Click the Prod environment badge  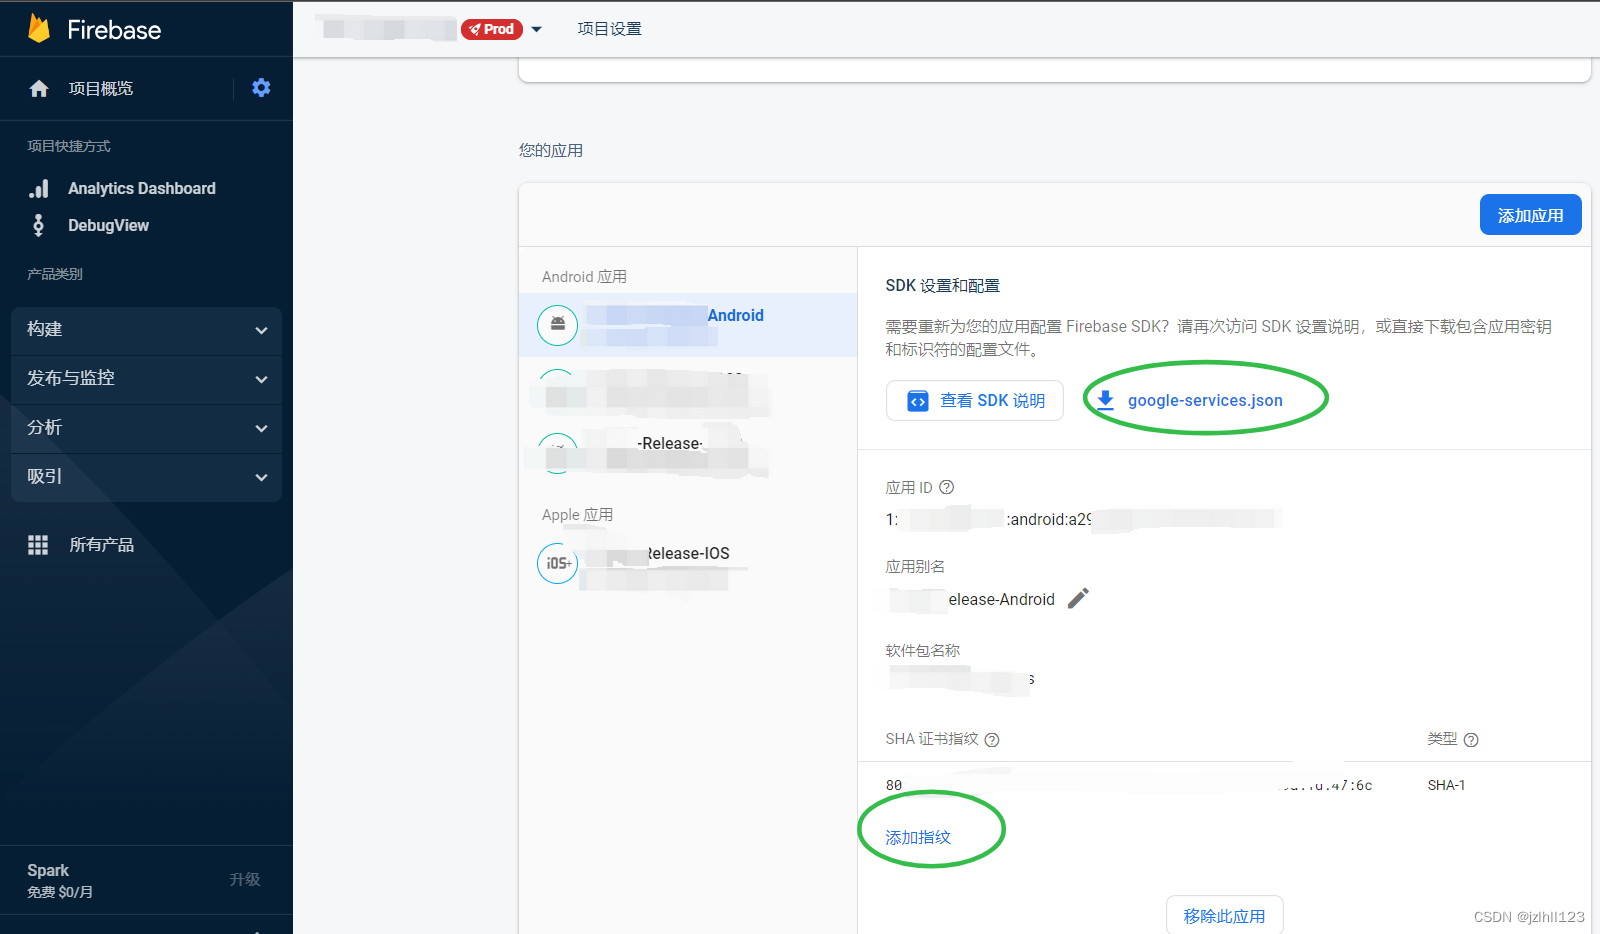click(x=492, y=29)
